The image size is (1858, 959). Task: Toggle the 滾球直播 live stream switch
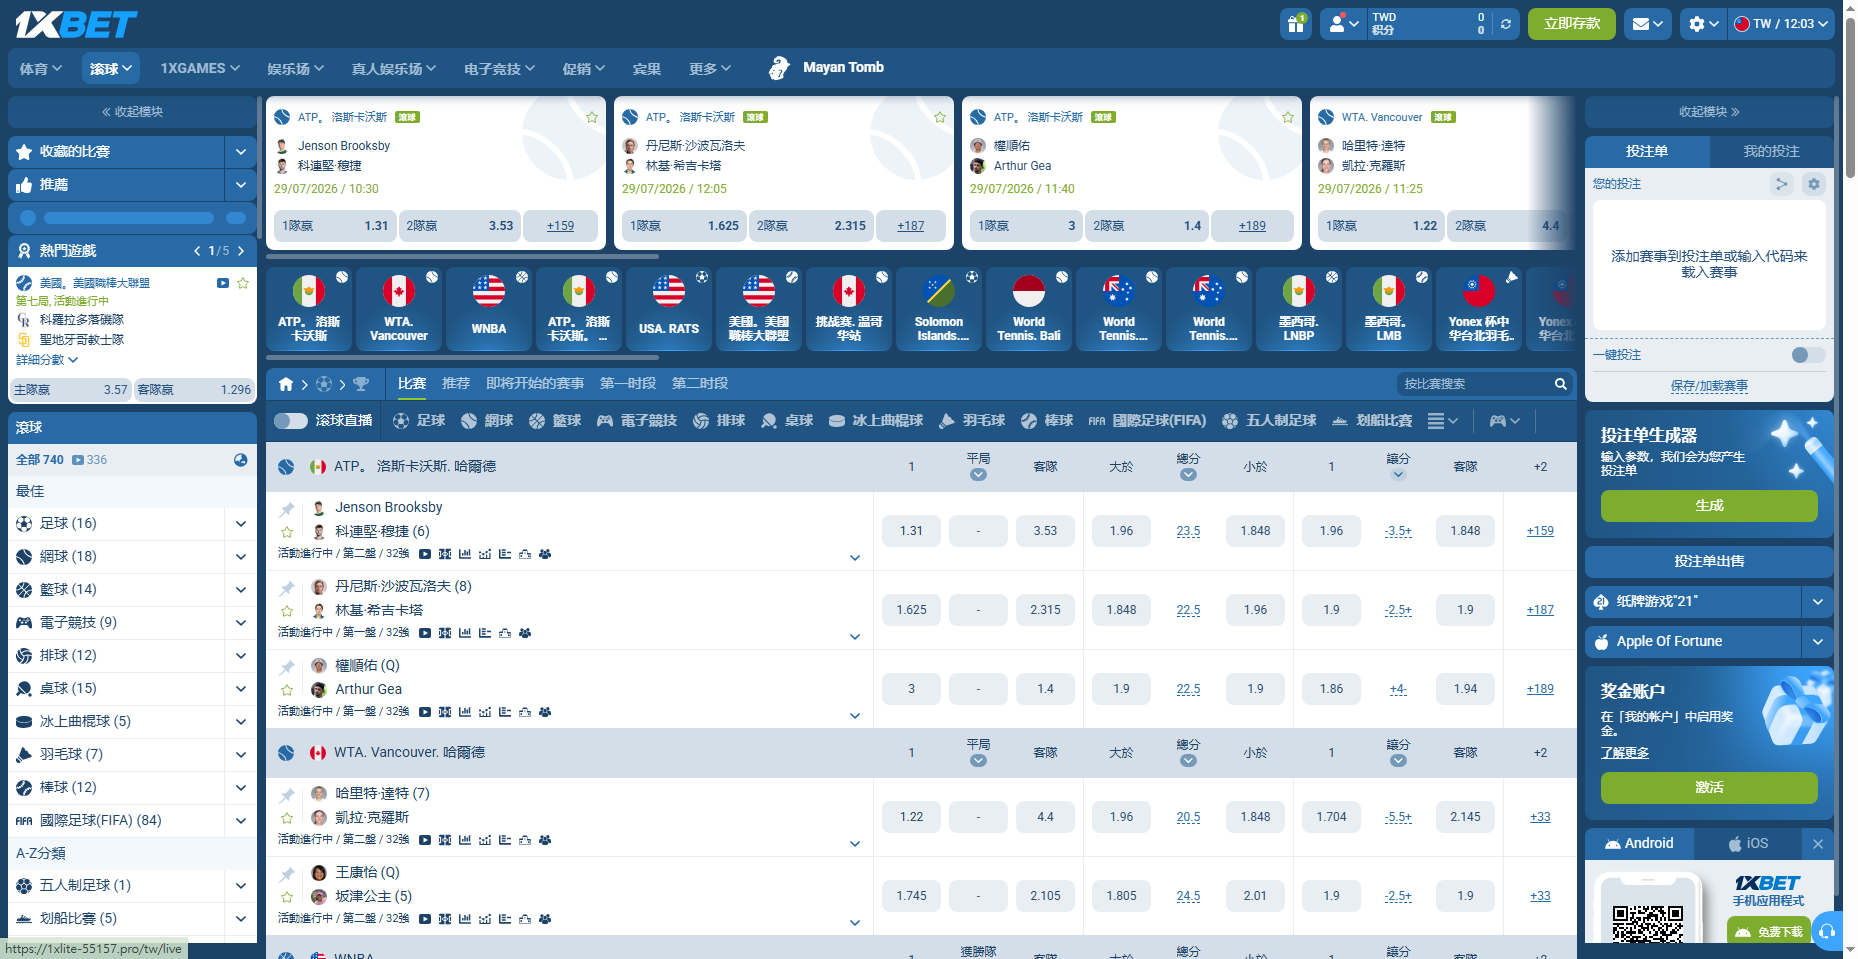click(x=291, y=421)
